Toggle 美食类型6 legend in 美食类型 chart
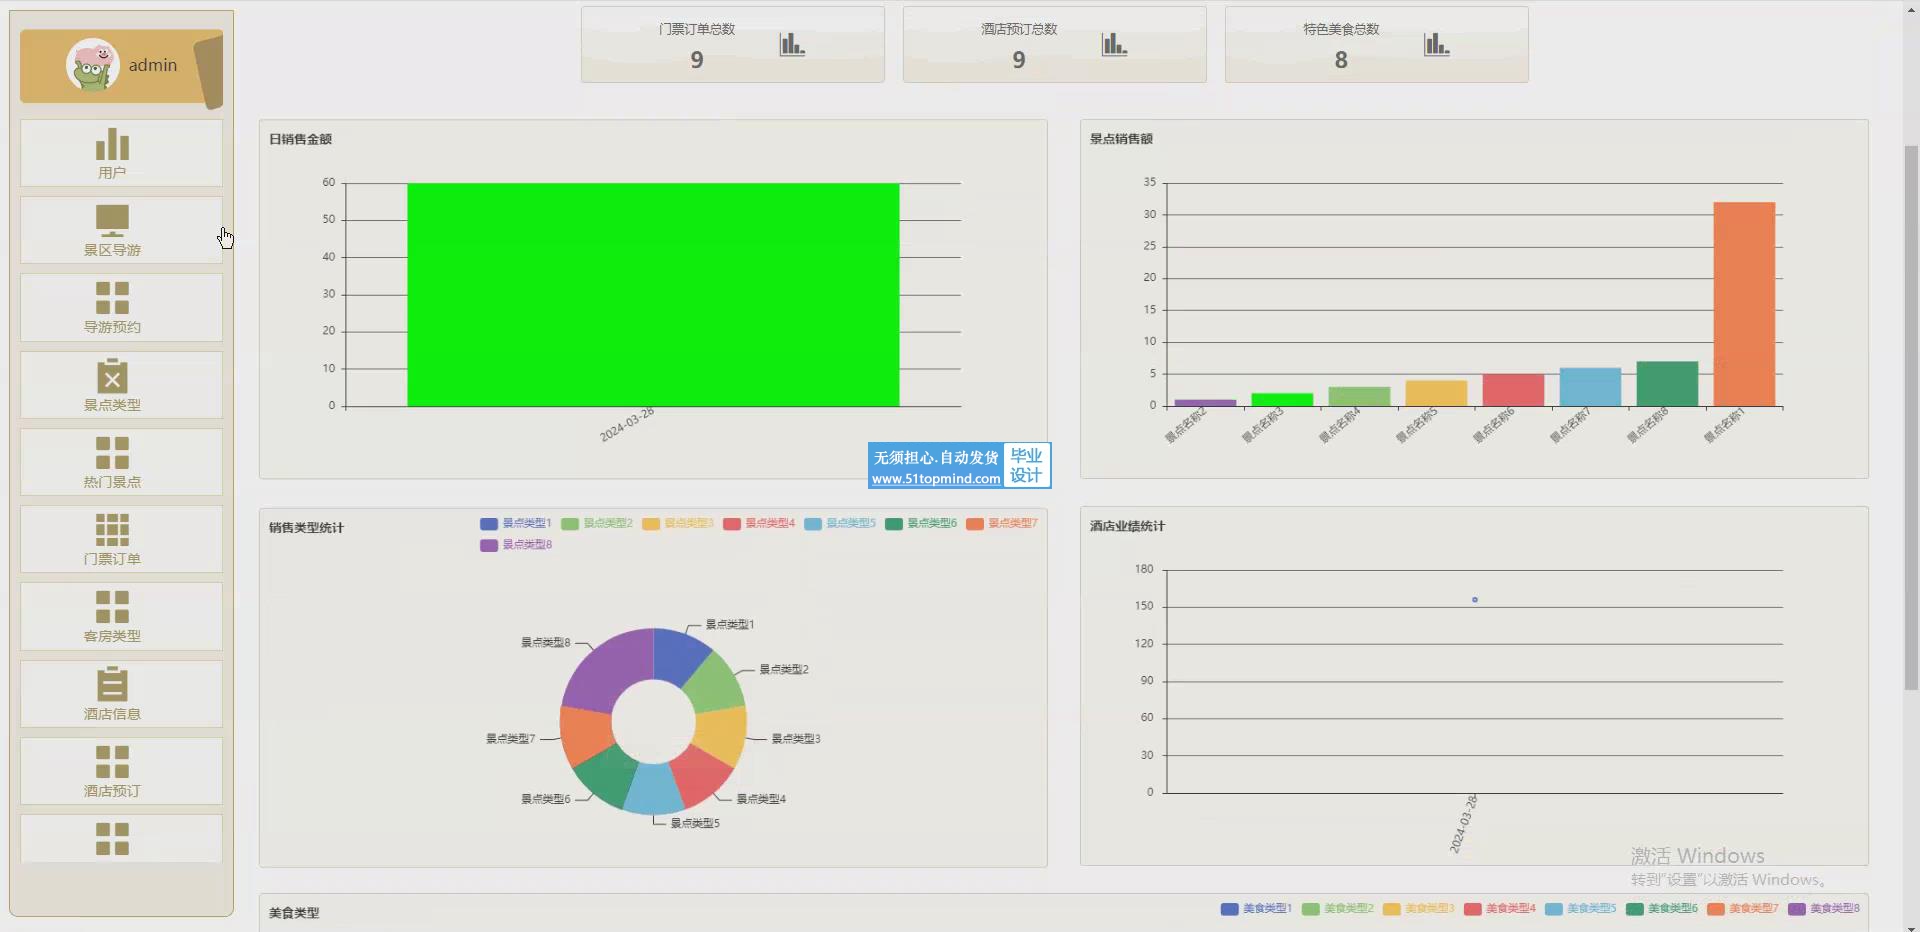 pos(1662,909)
